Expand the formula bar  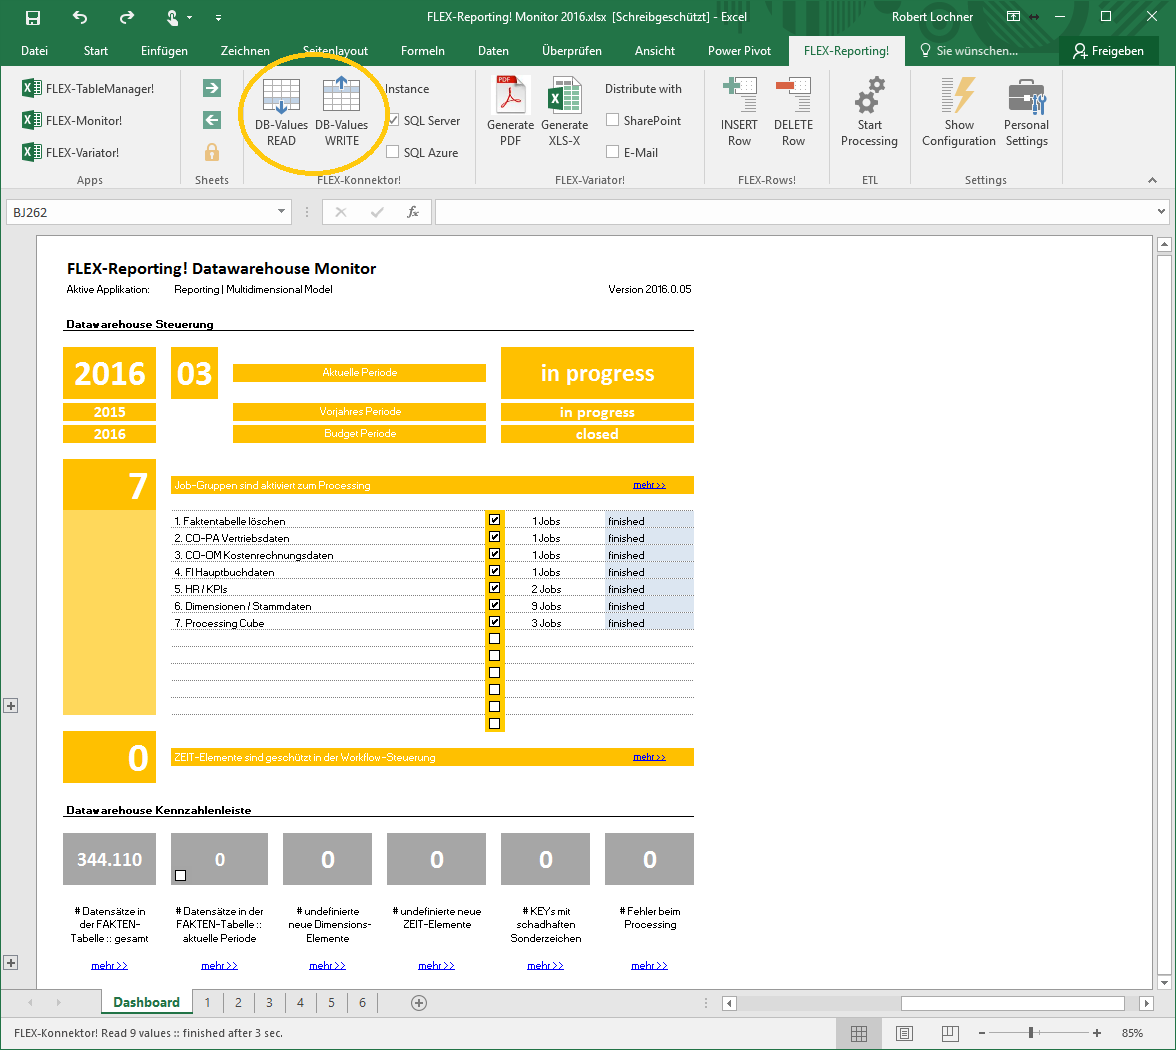(x=1160, y=212)
